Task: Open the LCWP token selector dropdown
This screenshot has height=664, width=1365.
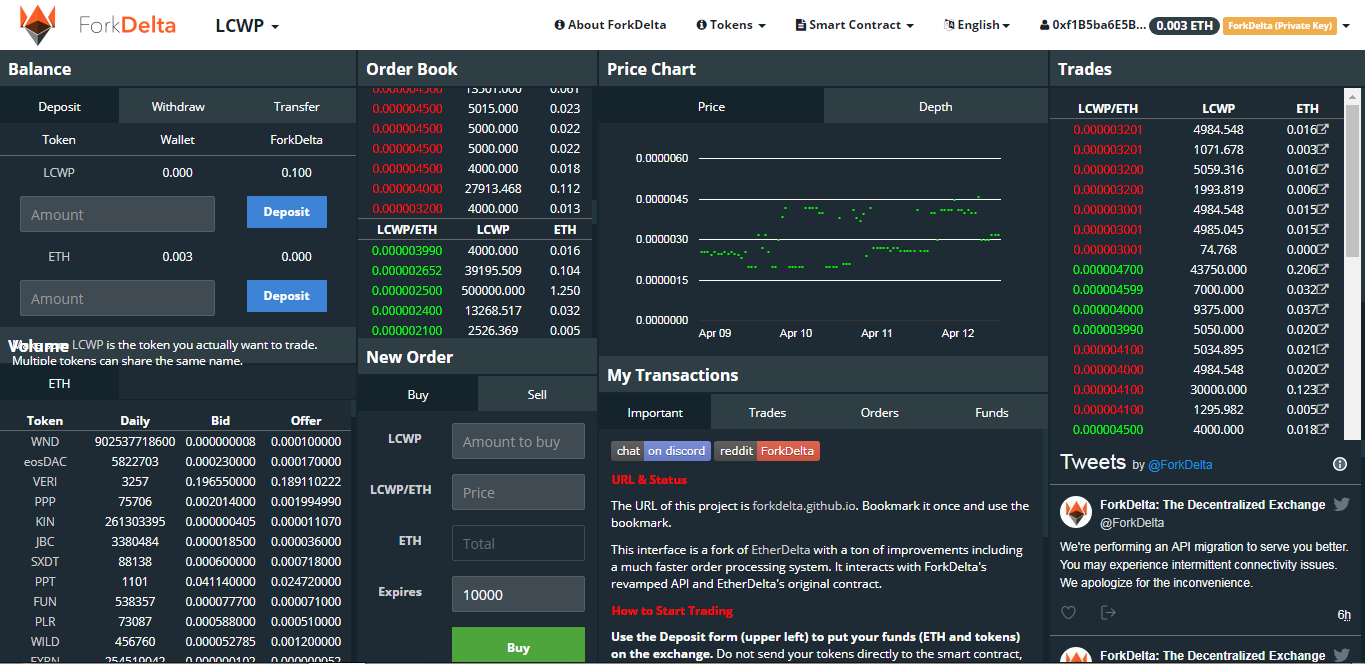Action: (247, 25)
